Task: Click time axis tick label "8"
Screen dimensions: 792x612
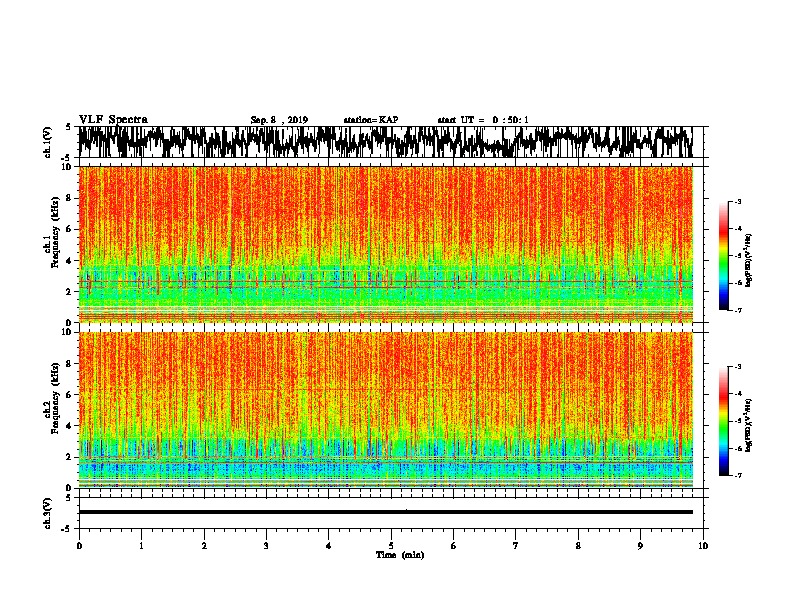Action: (578, 546)
